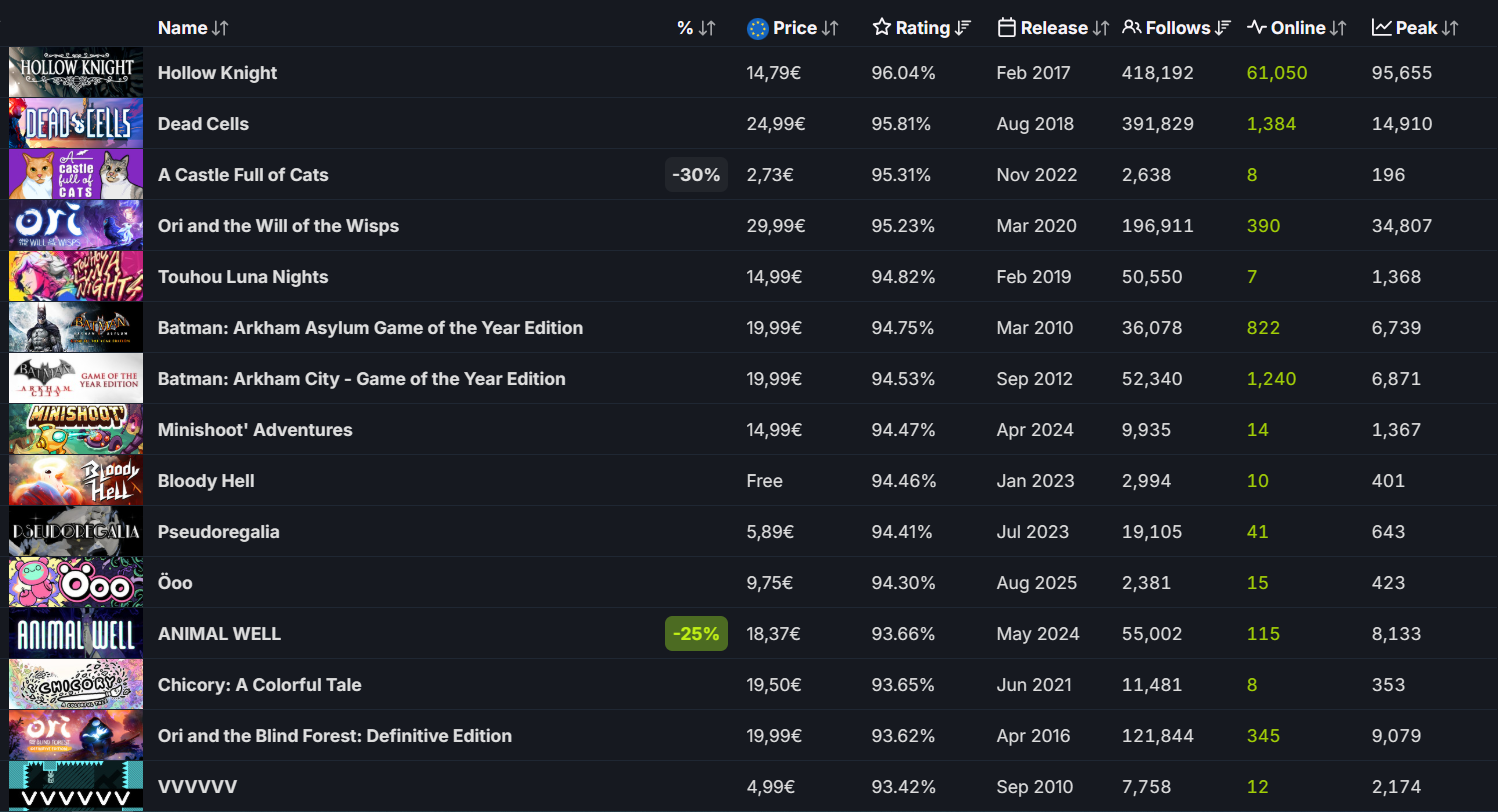Click the calendar icon beside Release
The width and height of the screenshot is (1498, 812).
point(1007,28)
